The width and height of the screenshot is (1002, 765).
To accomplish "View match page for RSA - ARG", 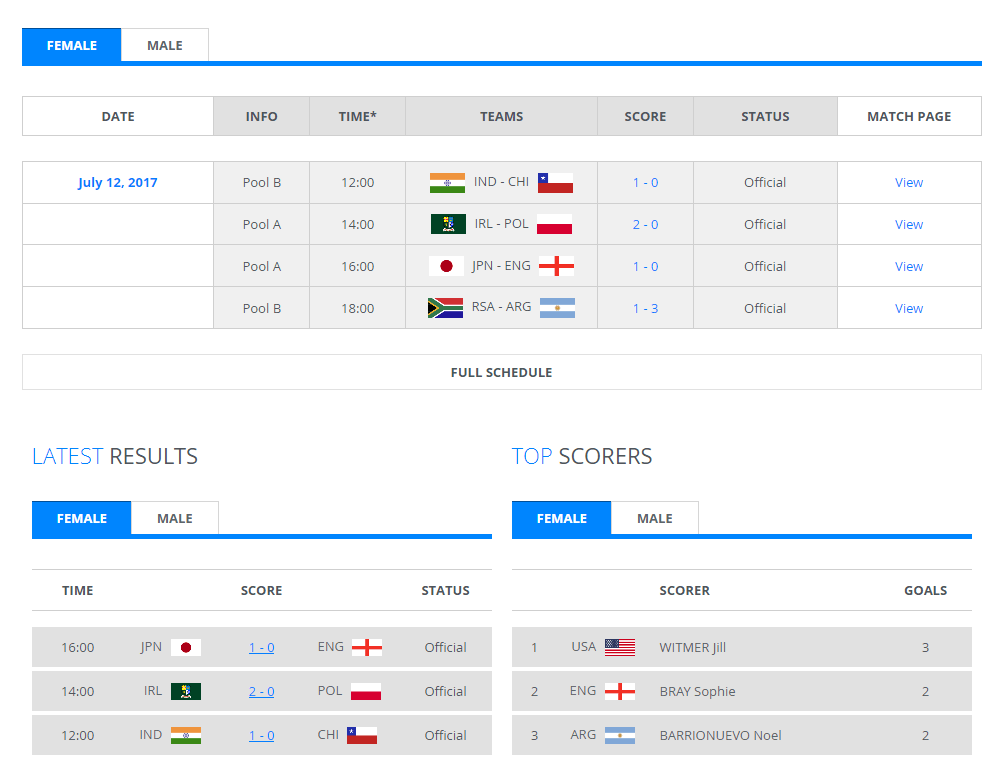I will click(x=909, y=309).
